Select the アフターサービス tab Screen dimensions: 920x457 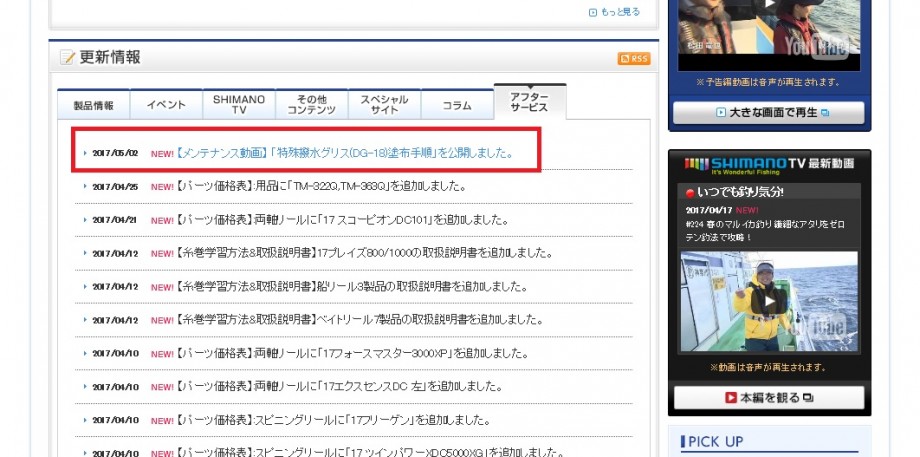530,103
